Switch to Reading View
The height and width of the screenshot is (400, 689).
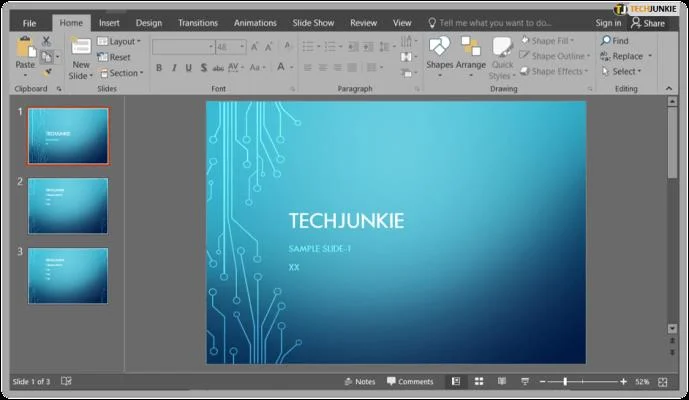coord(502,382)
